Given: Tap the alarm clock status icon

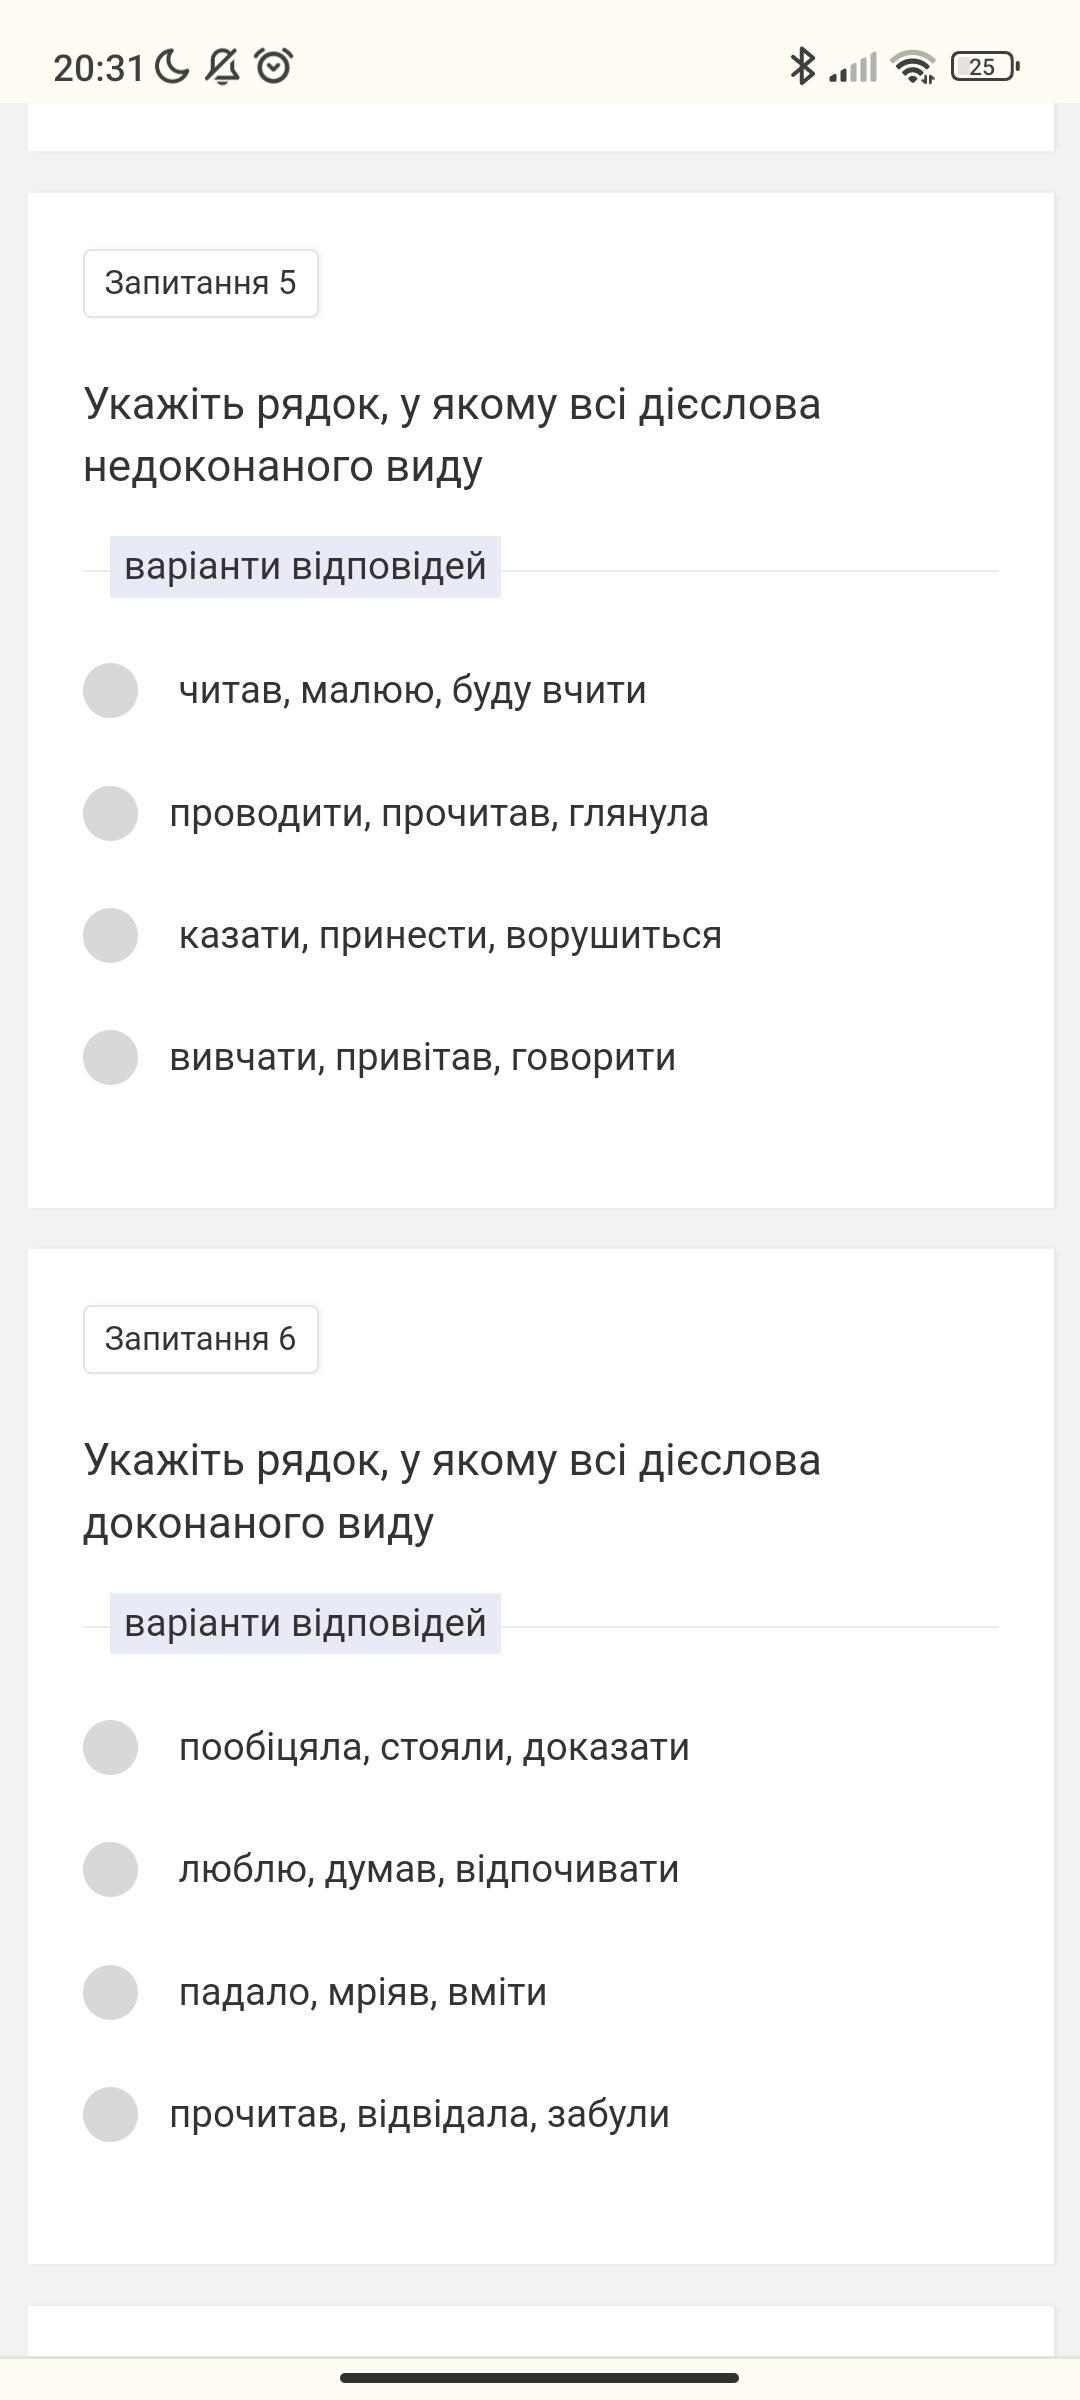Looking at the screenshot, I should click(273, 67).
